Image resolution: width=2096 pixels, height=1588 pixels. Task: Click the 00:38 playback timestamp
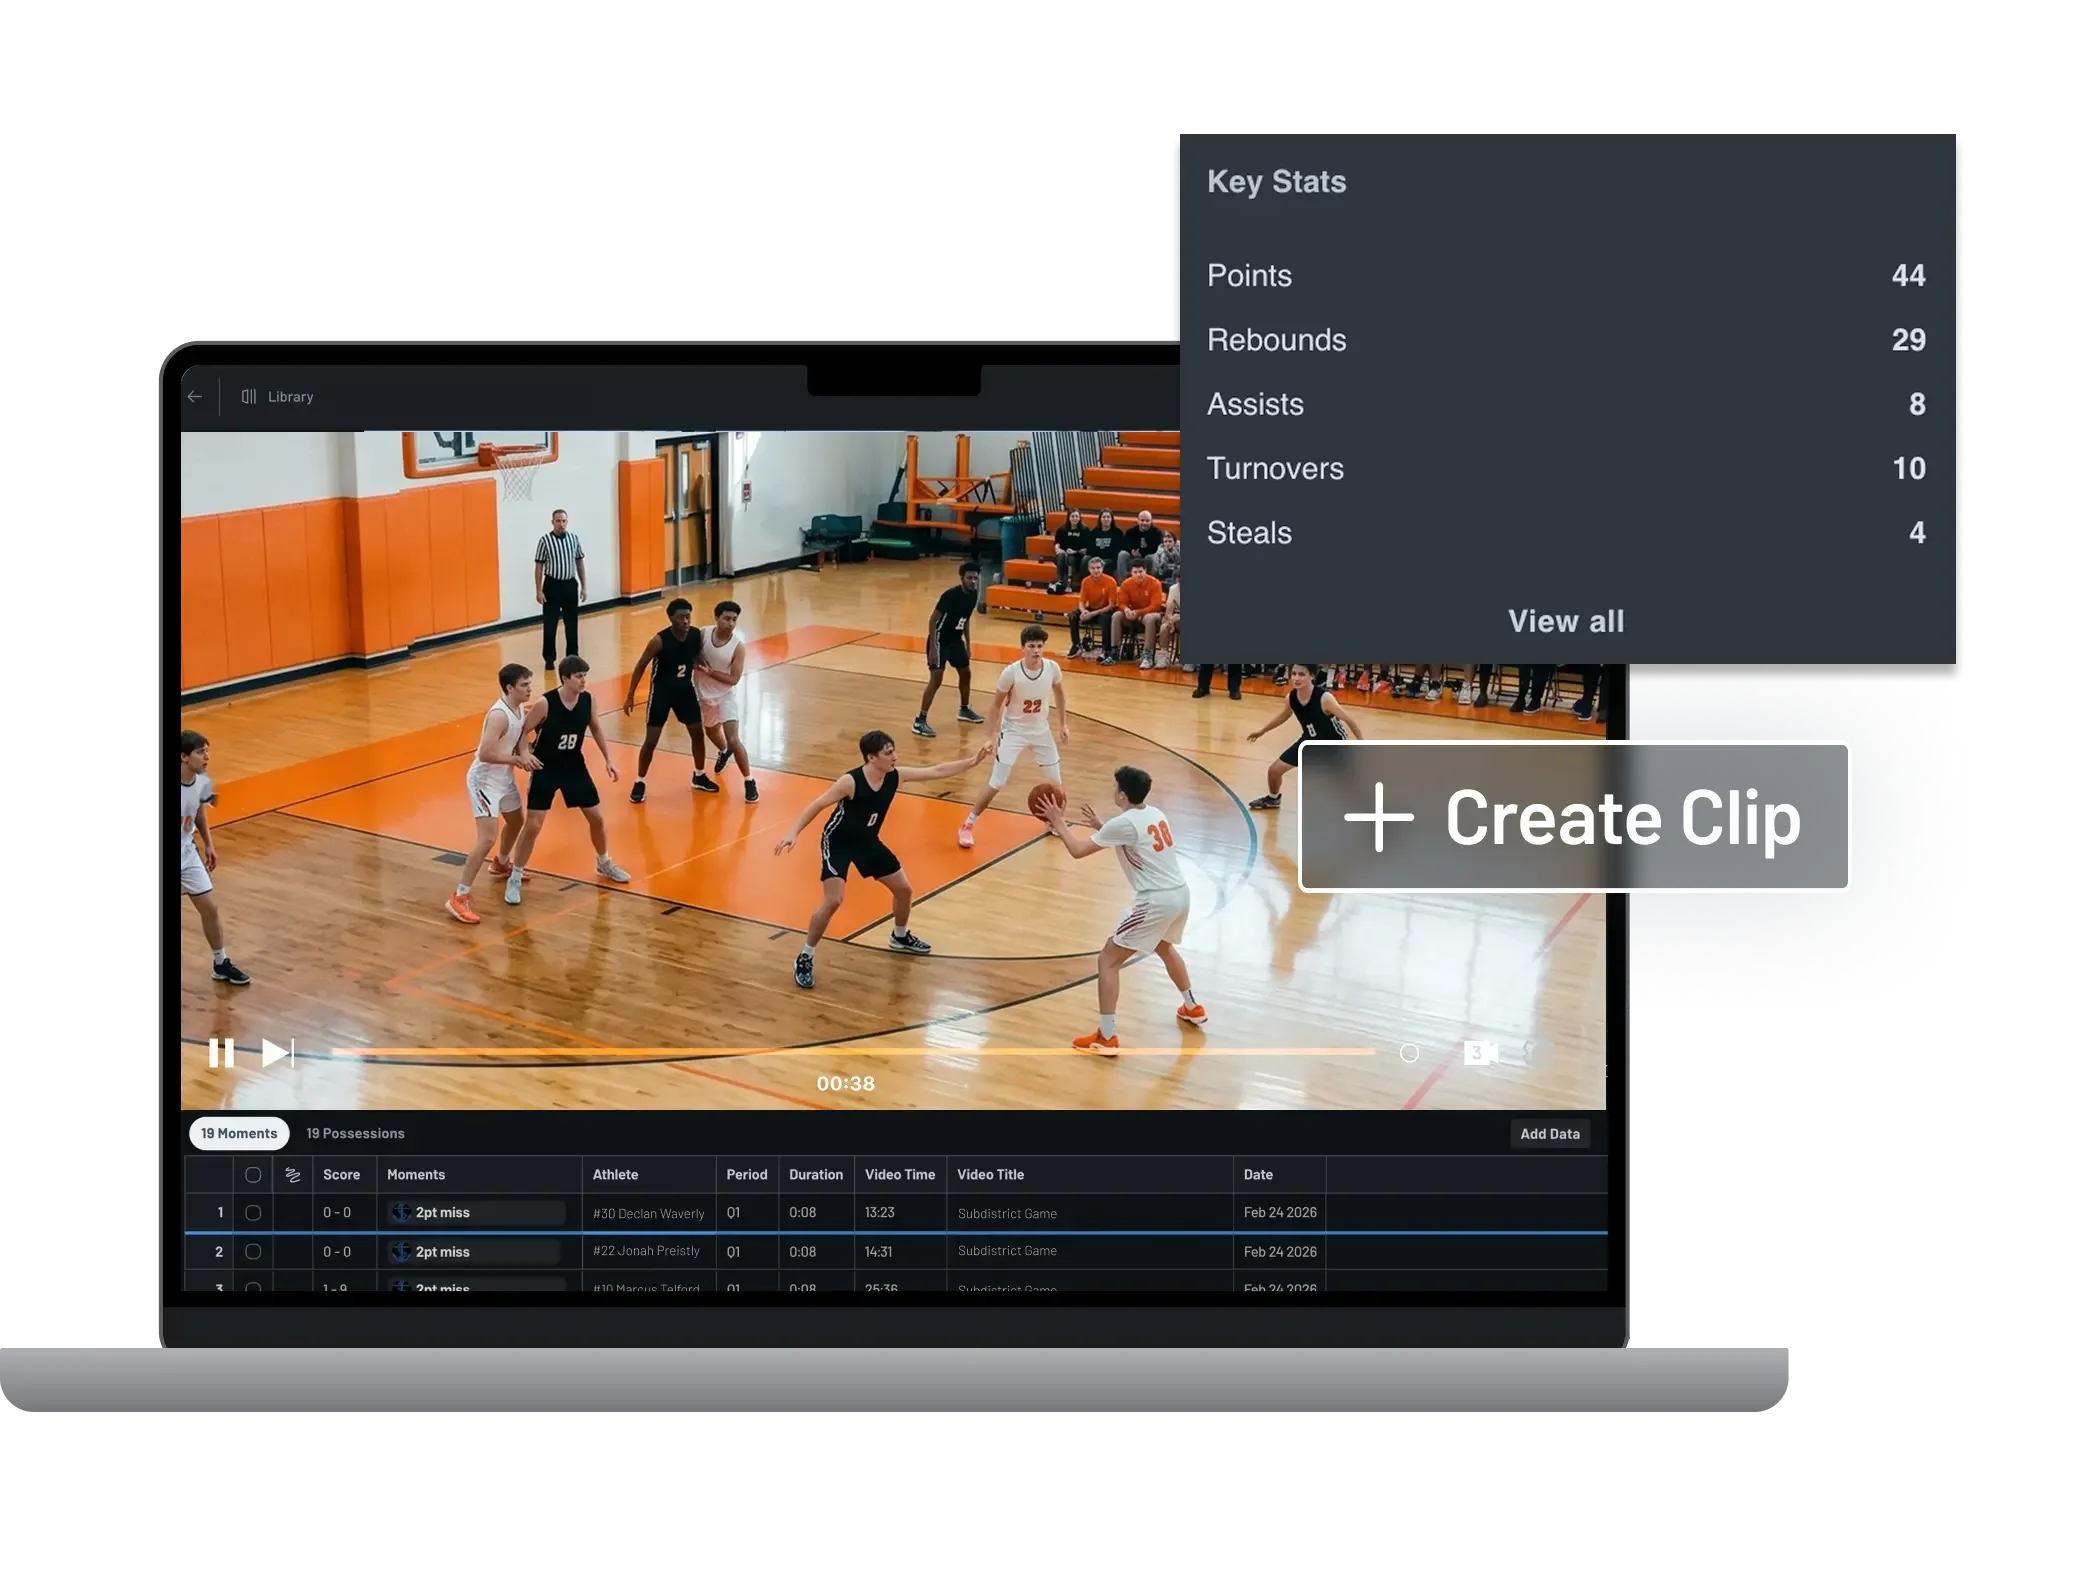pyautogui.click(x=846, y=1084)
